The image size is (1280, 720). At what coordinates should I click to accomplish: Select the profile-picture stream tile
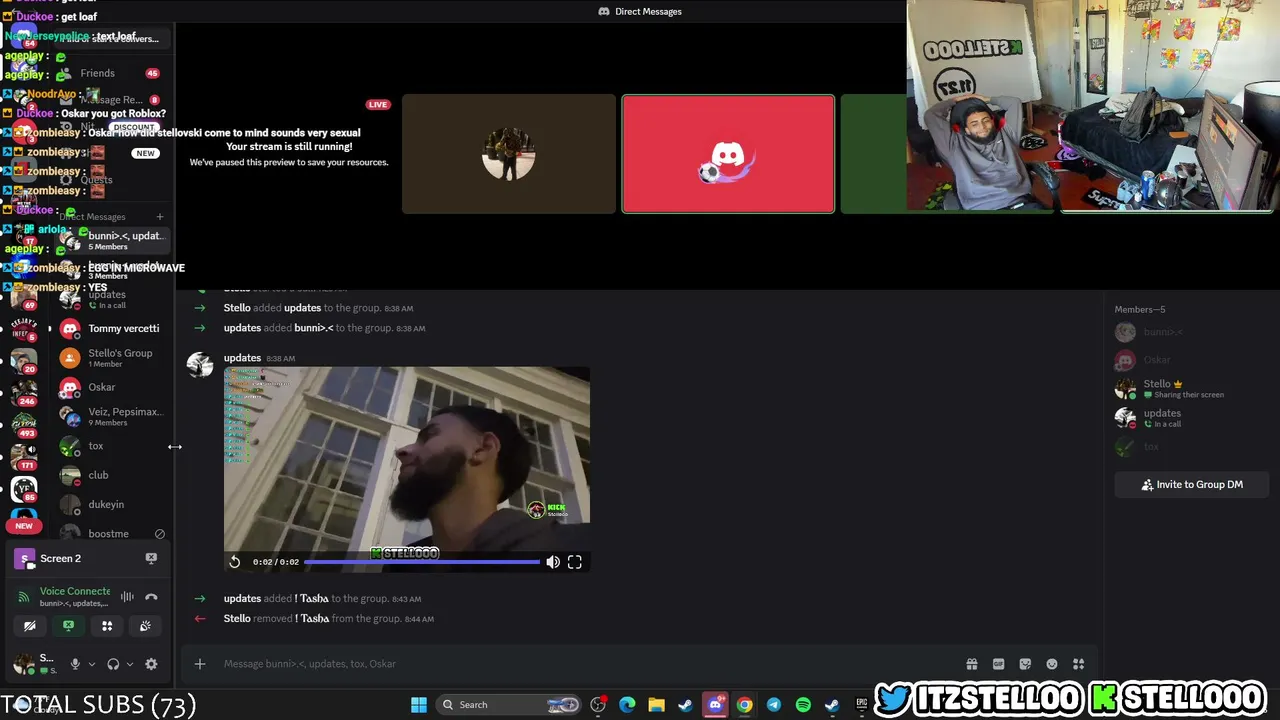(x=509, y=154)
